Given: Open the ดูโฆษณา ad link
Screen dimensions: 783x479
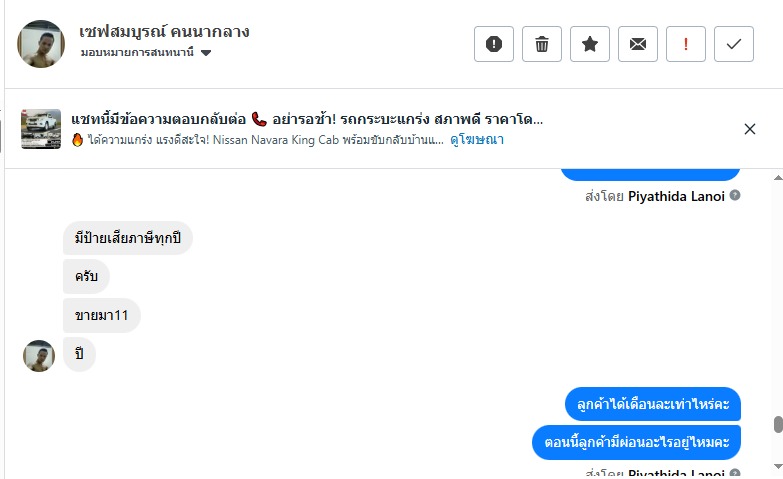Looking at the screenshot, I should (477, 140).
